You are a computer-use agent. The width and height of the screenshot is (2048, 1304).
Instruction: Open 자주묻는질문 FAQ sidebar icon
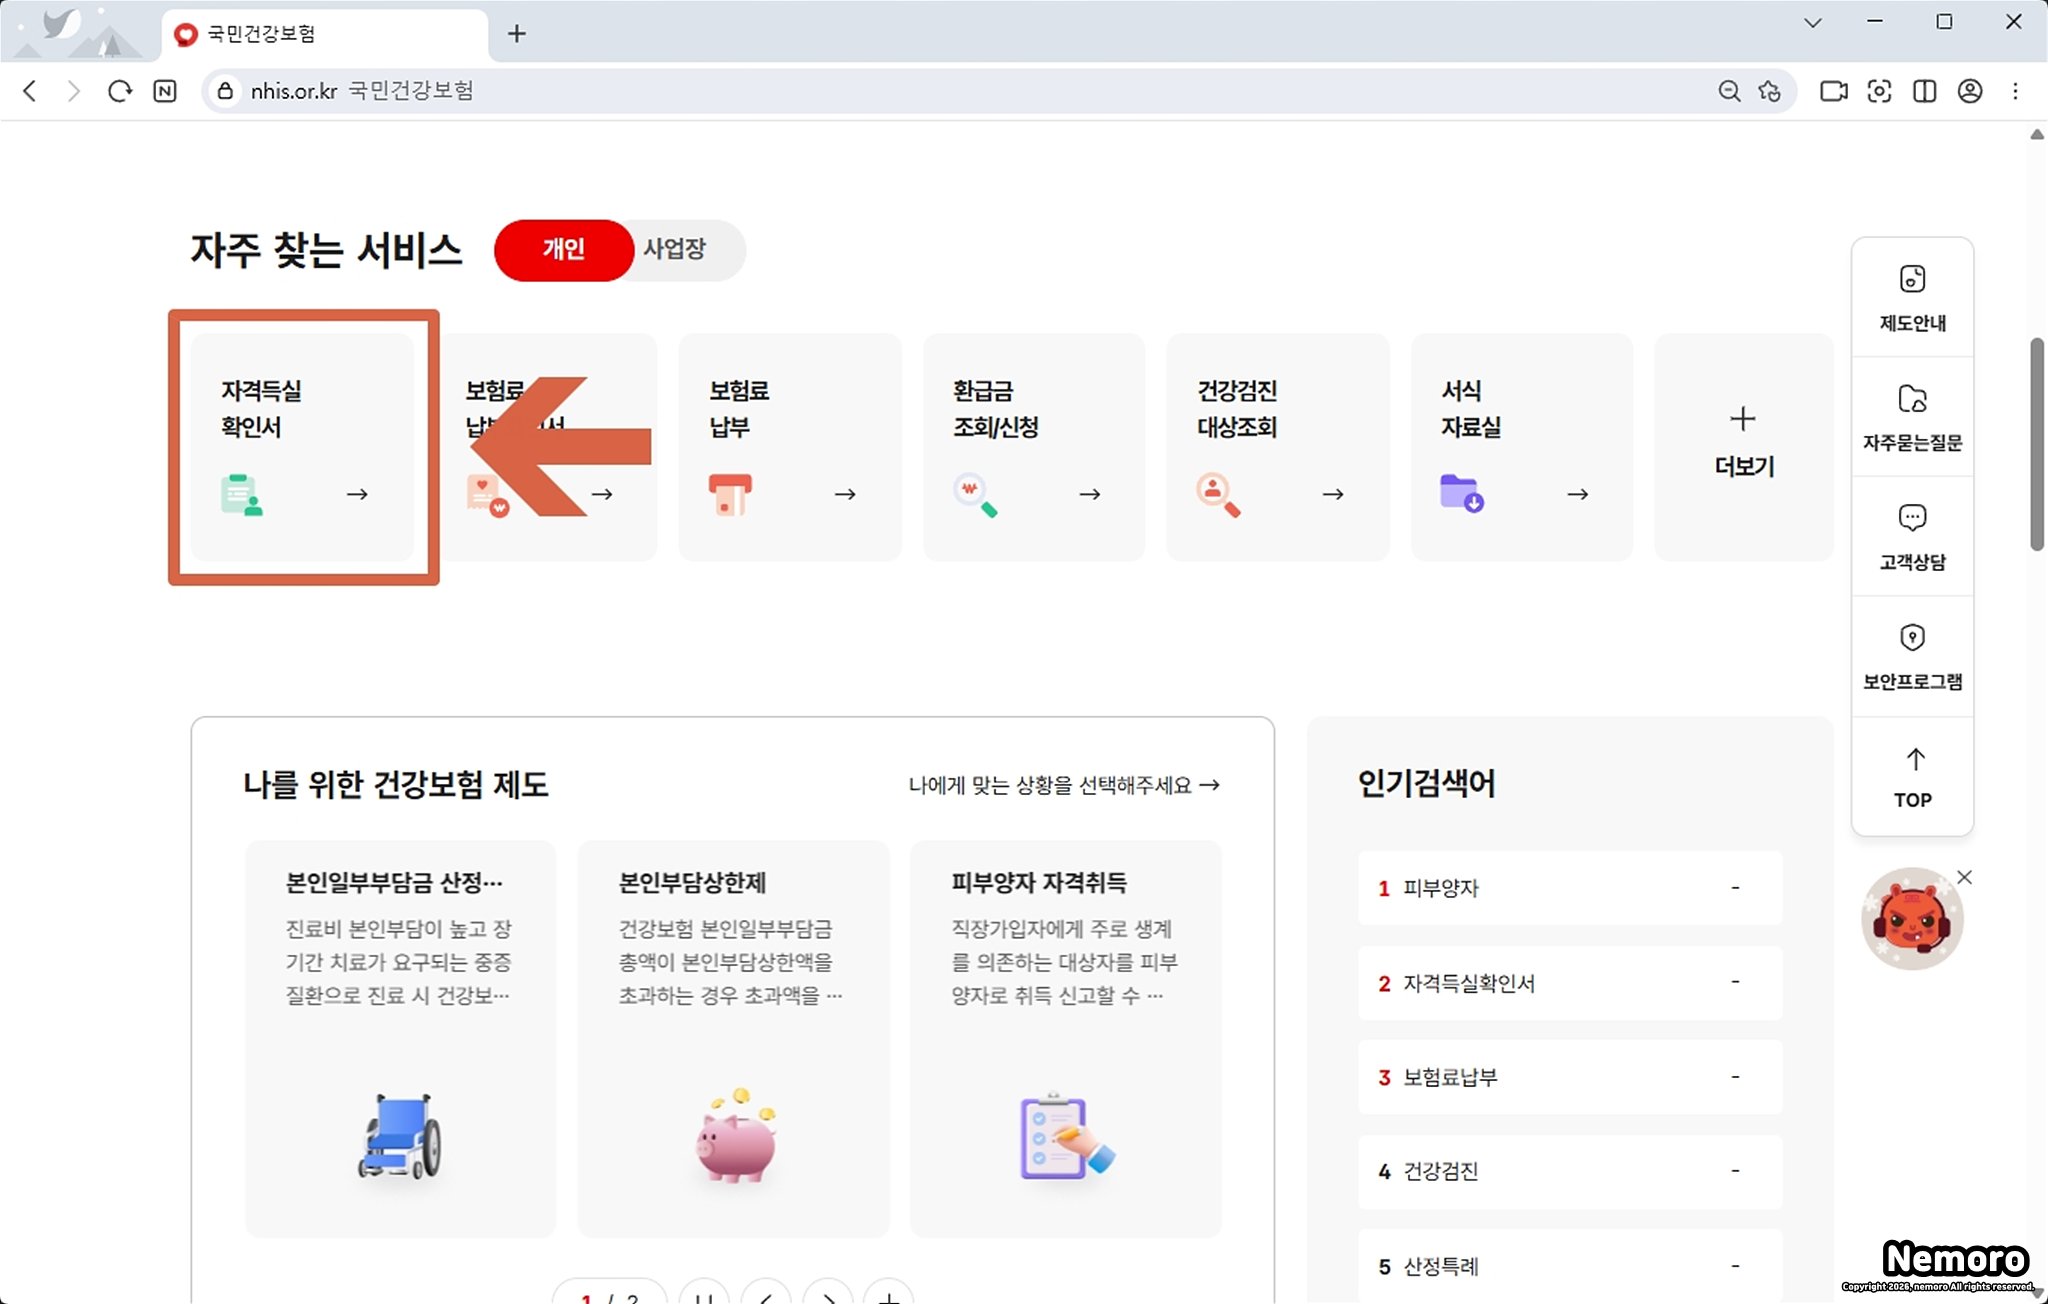[1912, 417]
